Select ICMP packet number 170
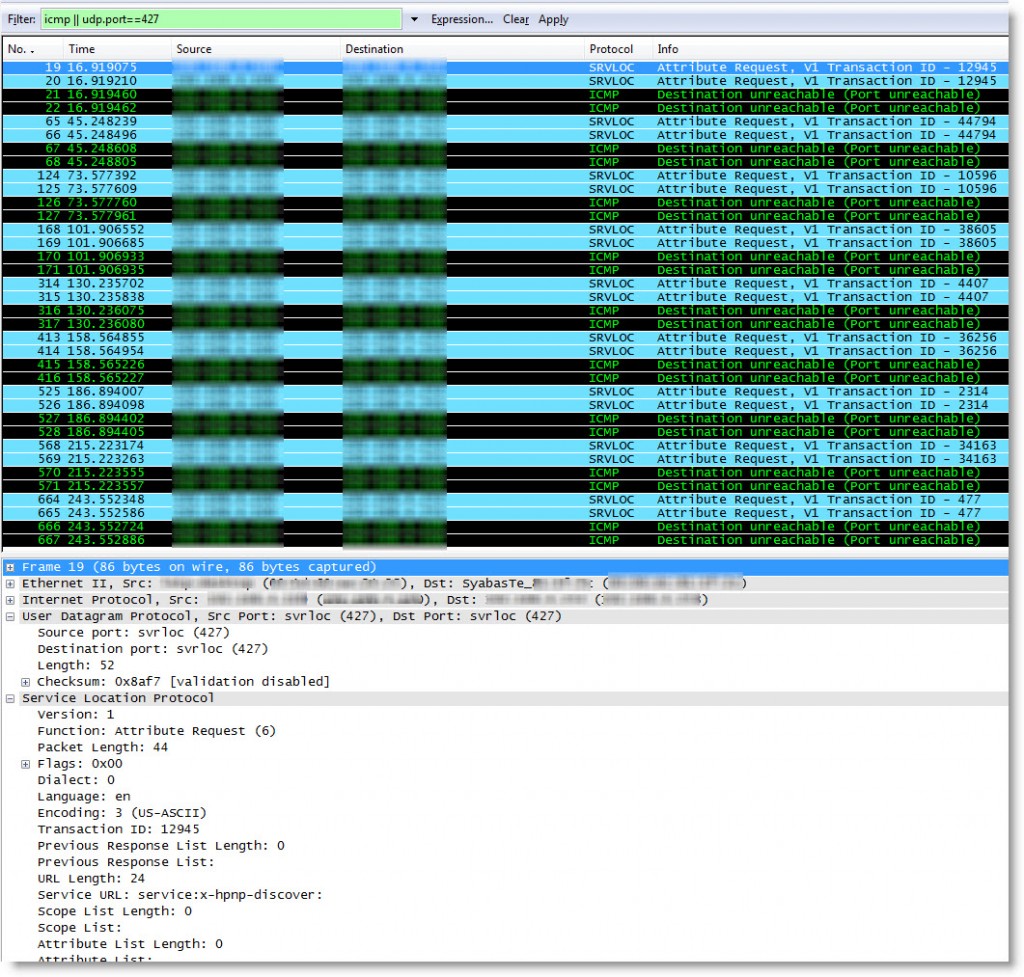This screenshot has height=977, width=1024. pos(505,257)
